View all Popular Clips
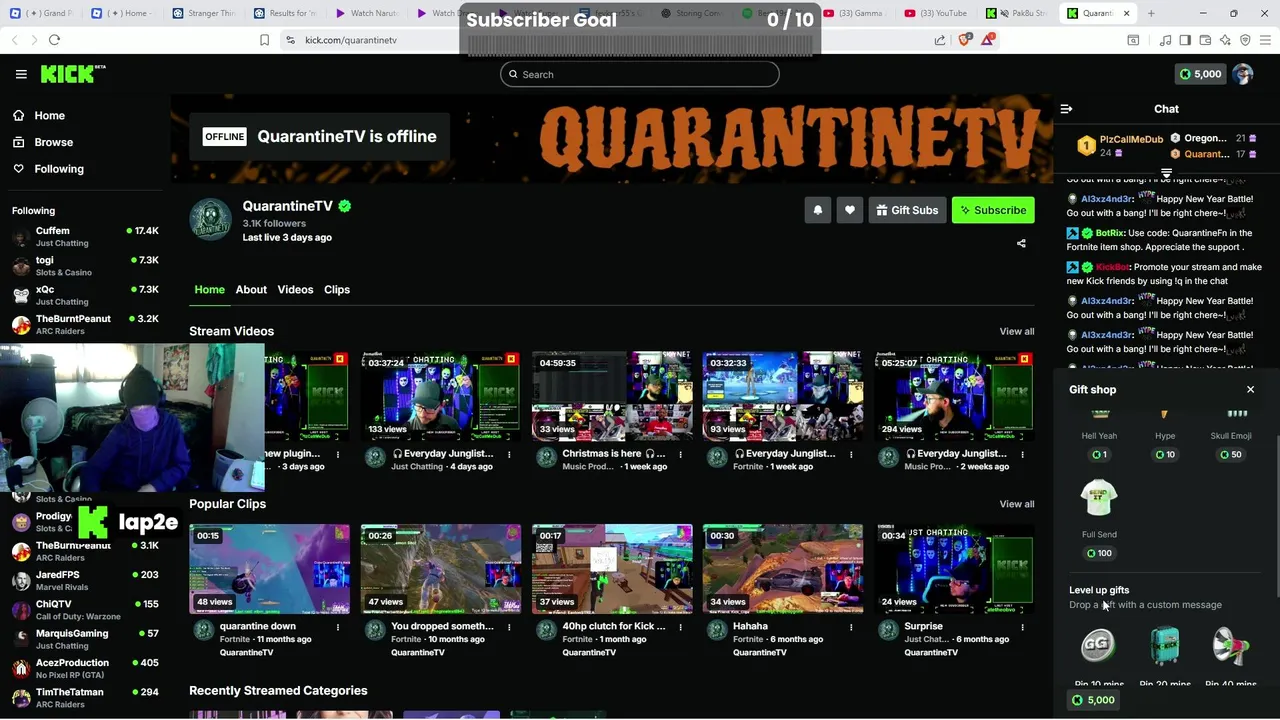The image size is (1280, 720). pos(1017,504)
